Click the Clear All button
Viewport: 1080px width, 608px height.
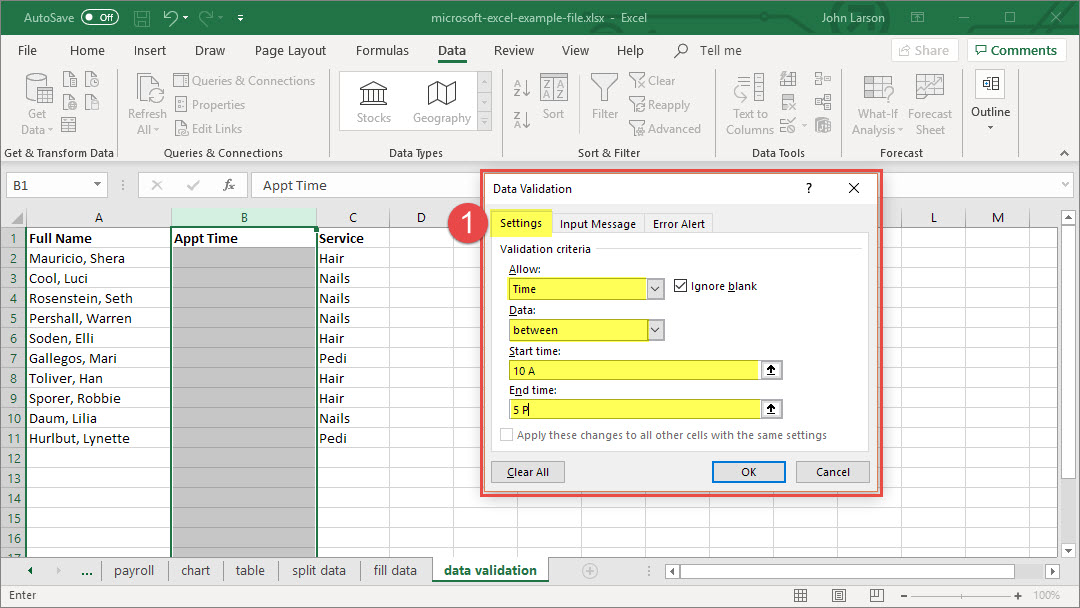tap(527, 472)
